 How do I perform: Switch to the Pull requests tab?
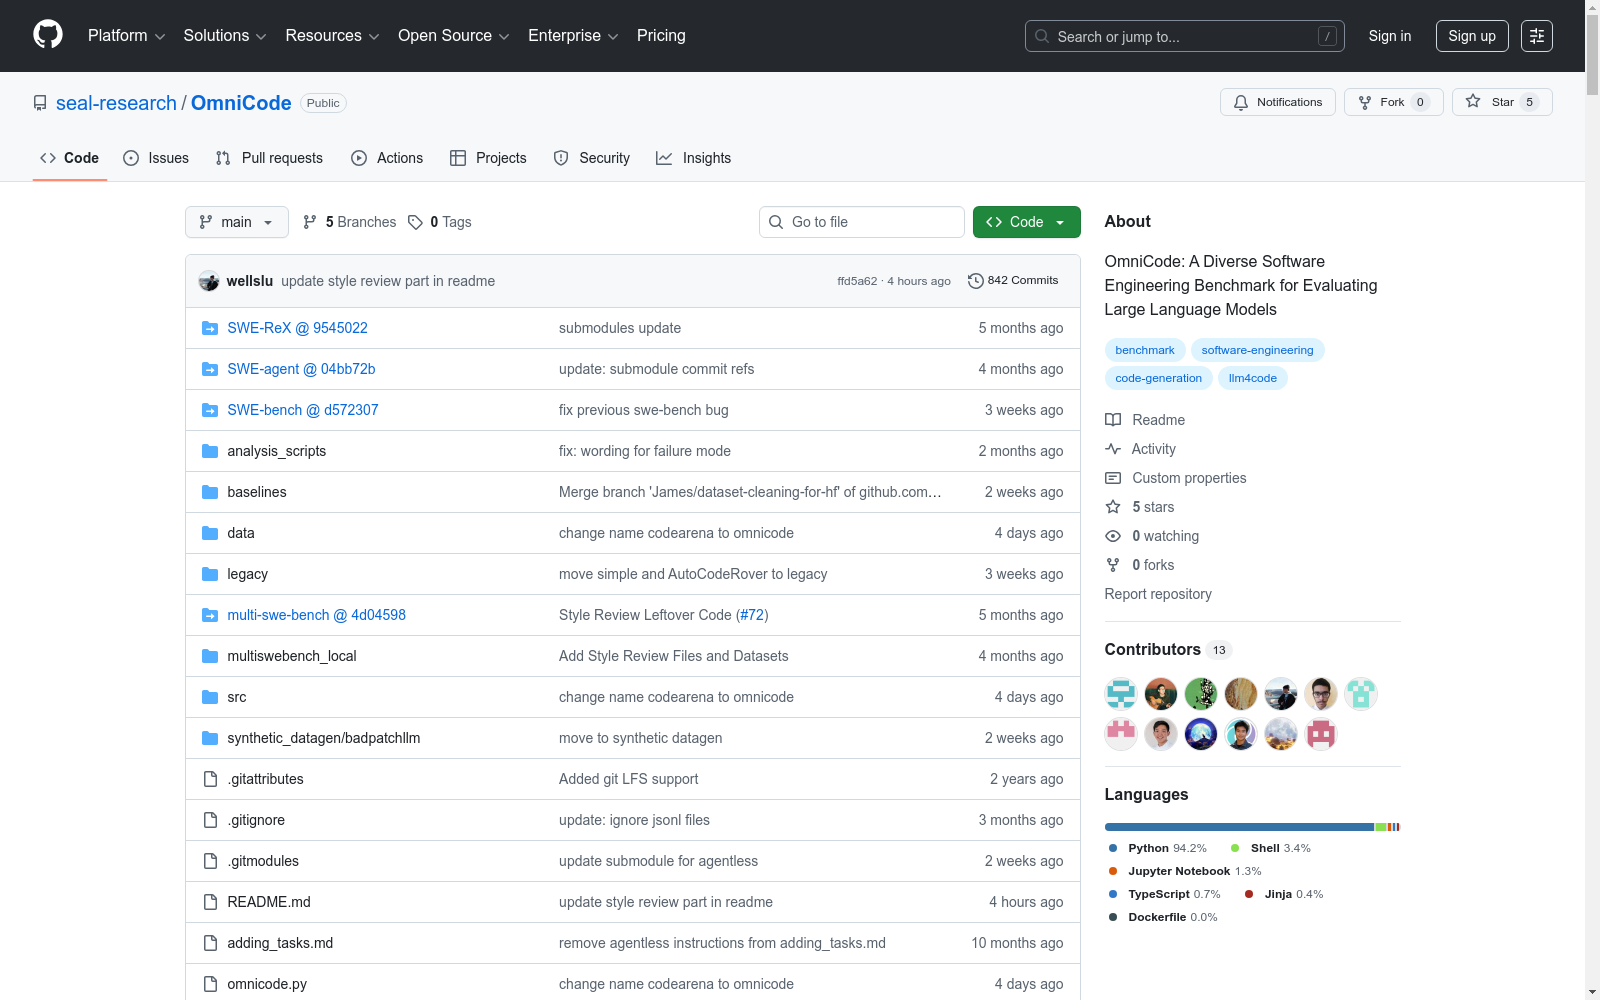tap(269, 158)
